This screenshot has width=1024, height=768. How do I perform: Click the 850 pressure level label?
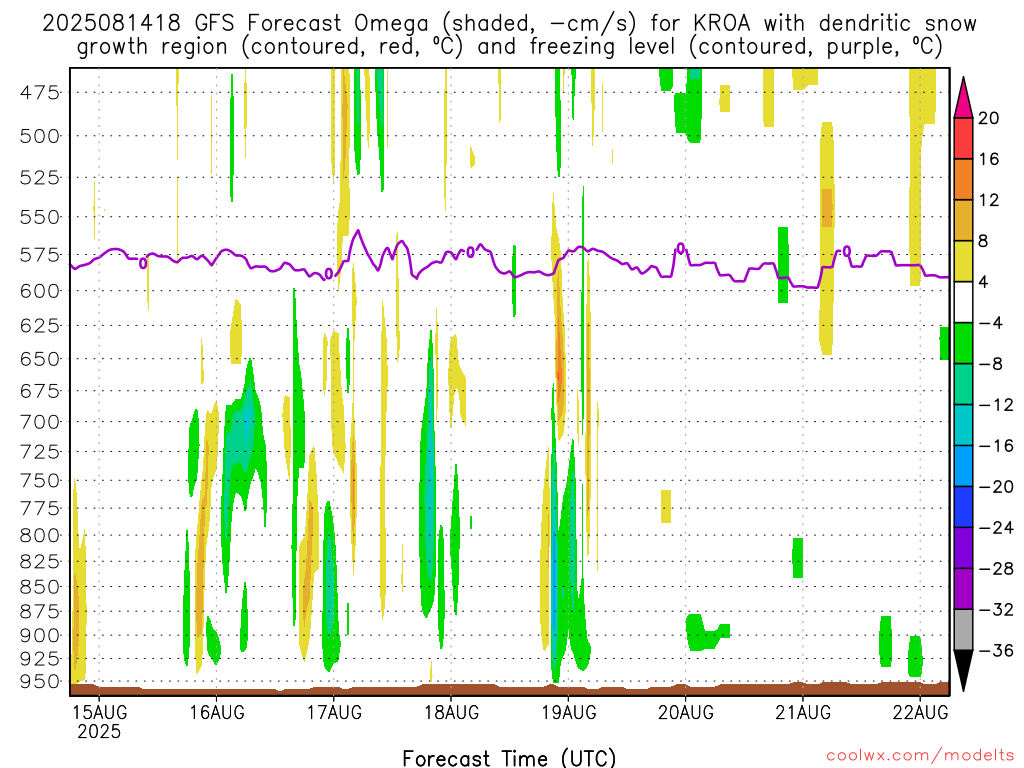pos(40,587)
